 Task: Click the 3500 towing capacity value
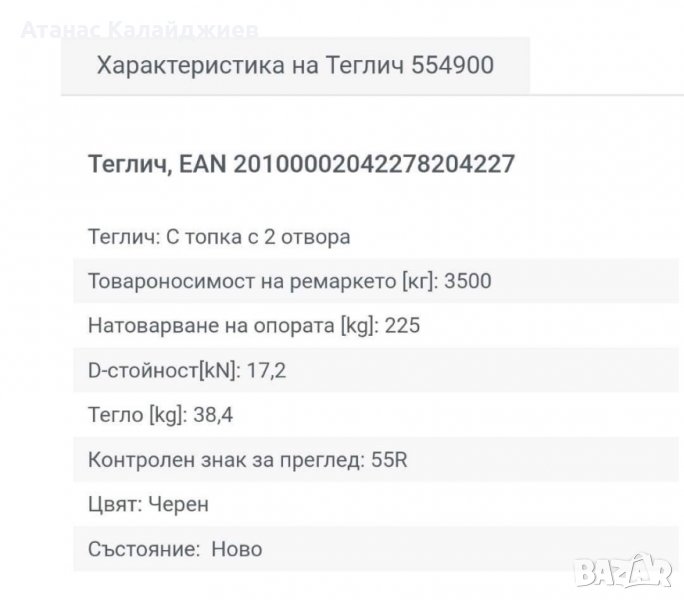[x=469, y=281]
